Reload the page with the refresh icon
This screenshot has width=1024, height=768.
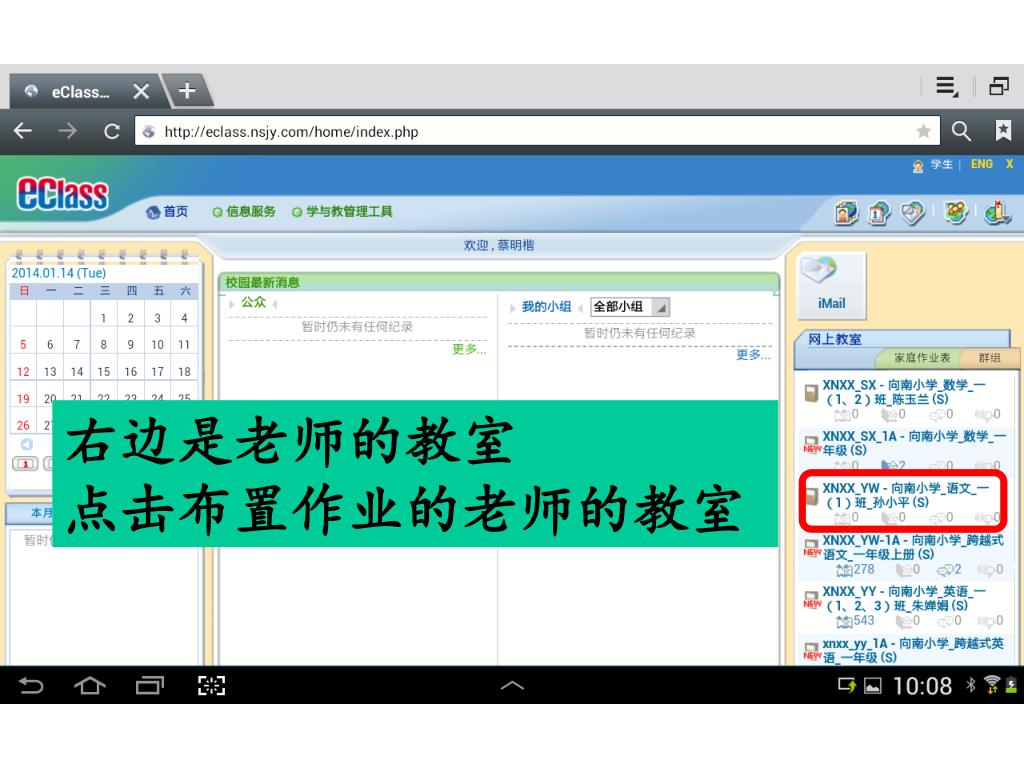point(112,131)
